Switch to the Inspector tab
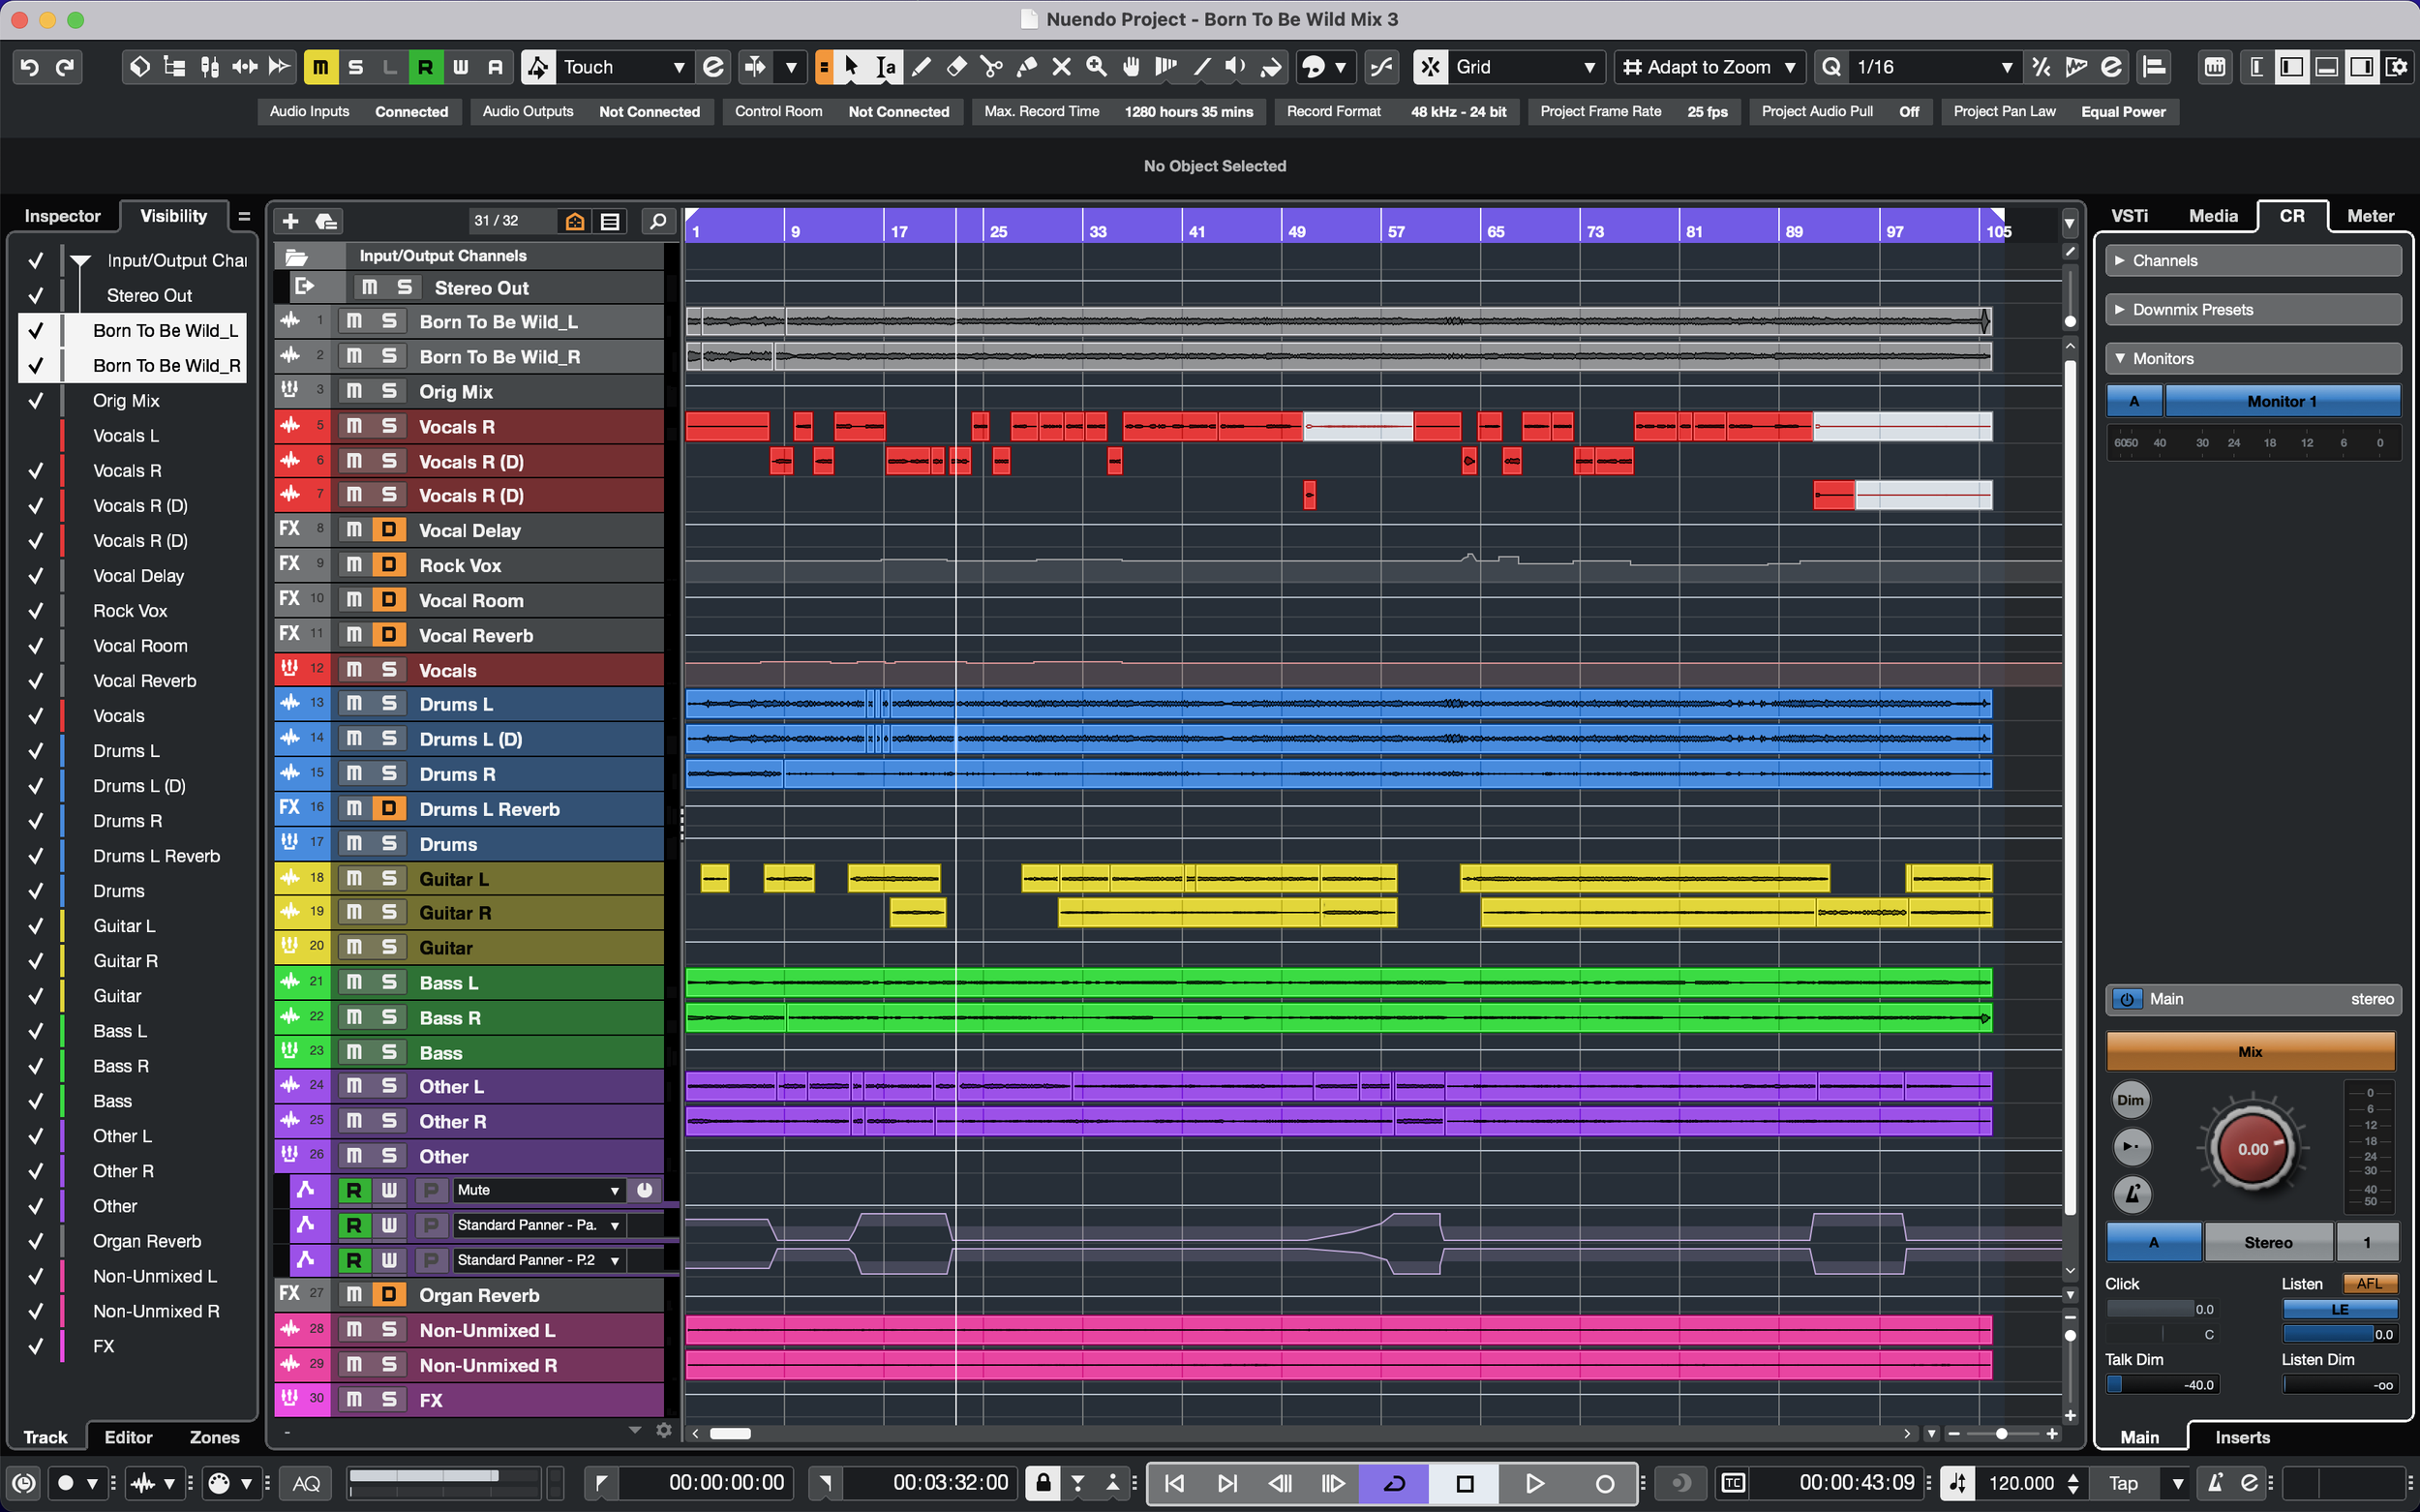The width and height of the screenshot is (2420, 1512). (62, 216)
